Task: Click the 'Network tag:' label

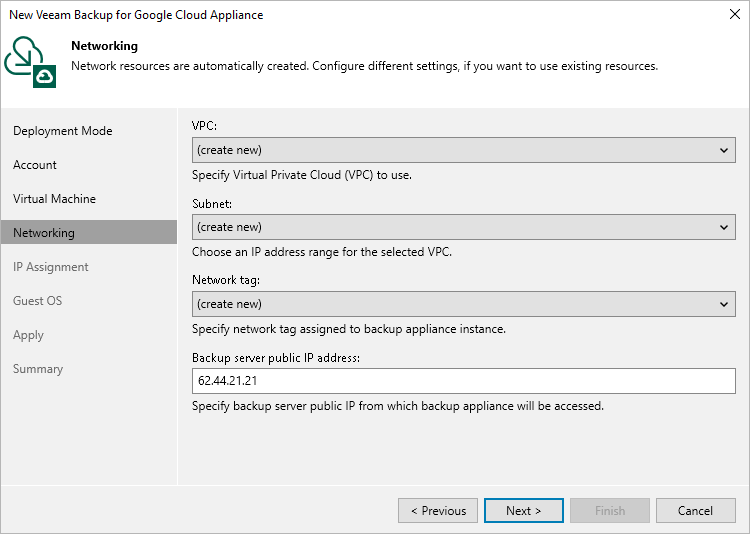Action: (226, 280)
